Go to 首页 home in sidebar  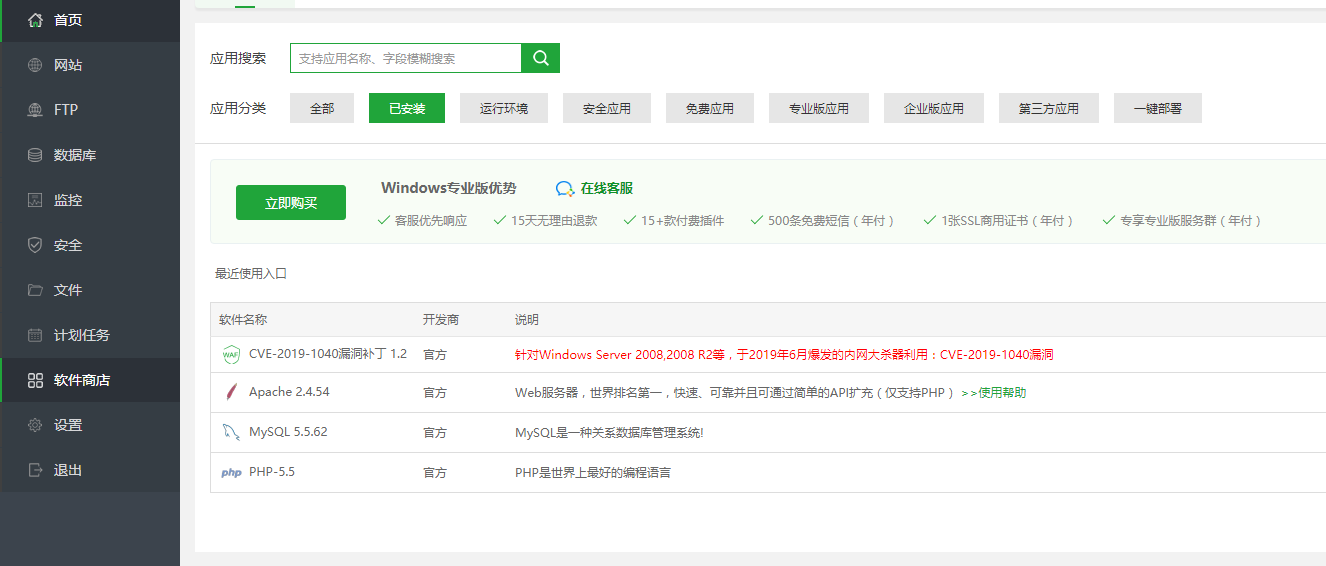coord(68,20)
